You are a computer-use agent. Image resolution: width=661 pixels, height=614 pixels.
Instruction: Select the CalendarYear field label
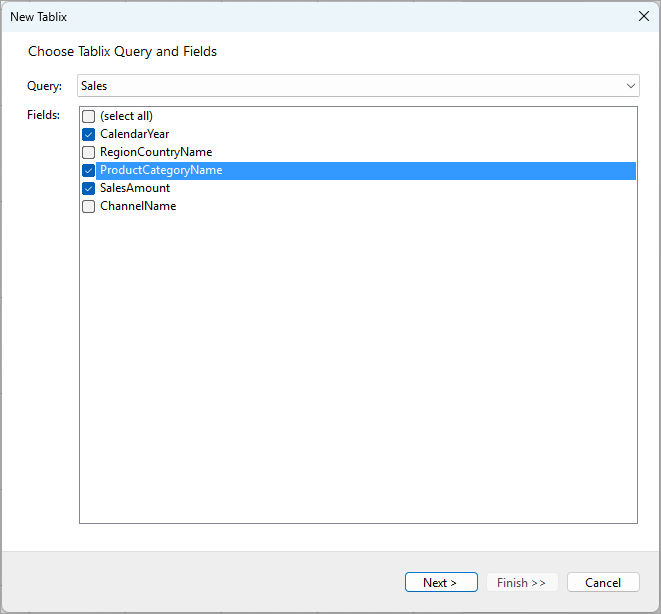point(134,134)
